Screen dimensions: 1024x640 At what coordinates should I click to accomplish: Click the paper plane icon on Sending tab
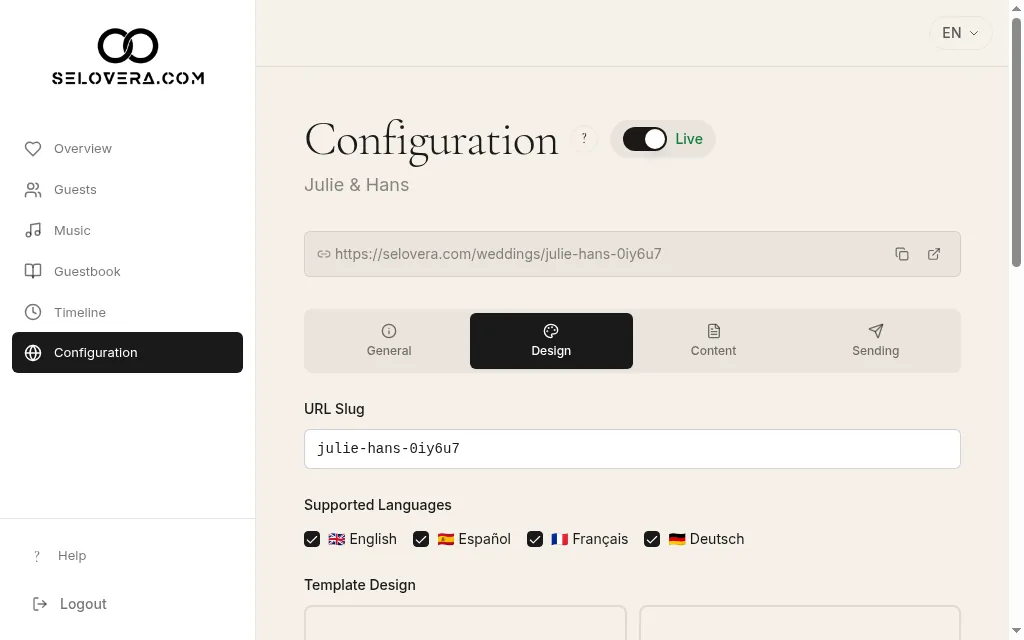tap(875, 331)
